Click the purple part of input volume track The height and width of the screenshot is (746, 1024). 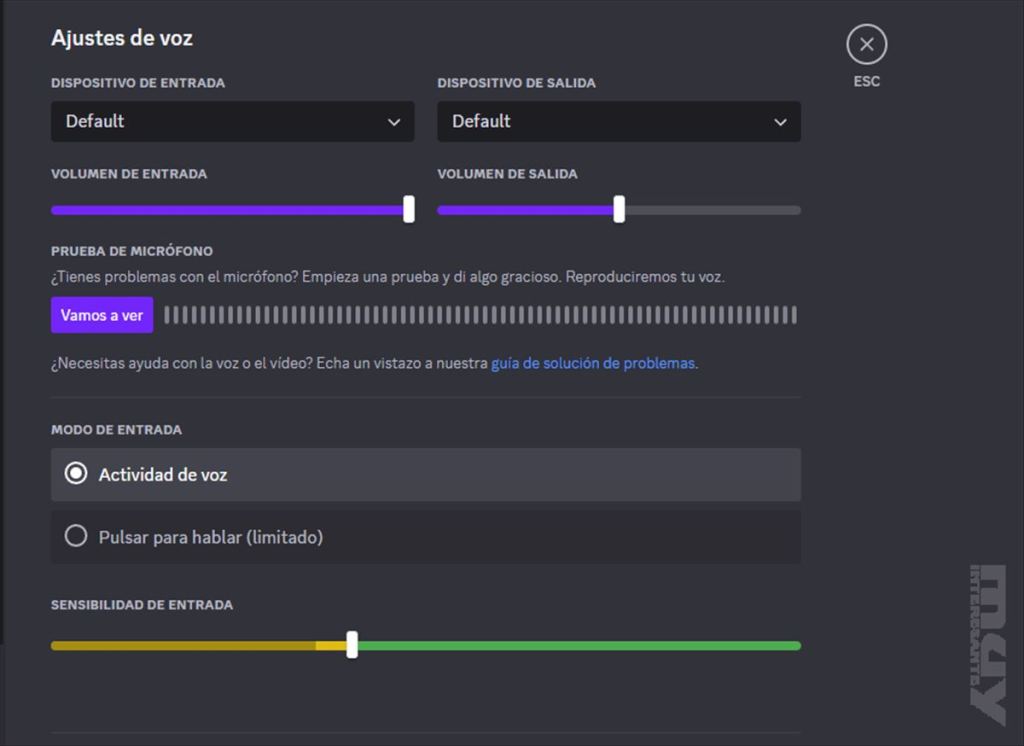[228, 210]
